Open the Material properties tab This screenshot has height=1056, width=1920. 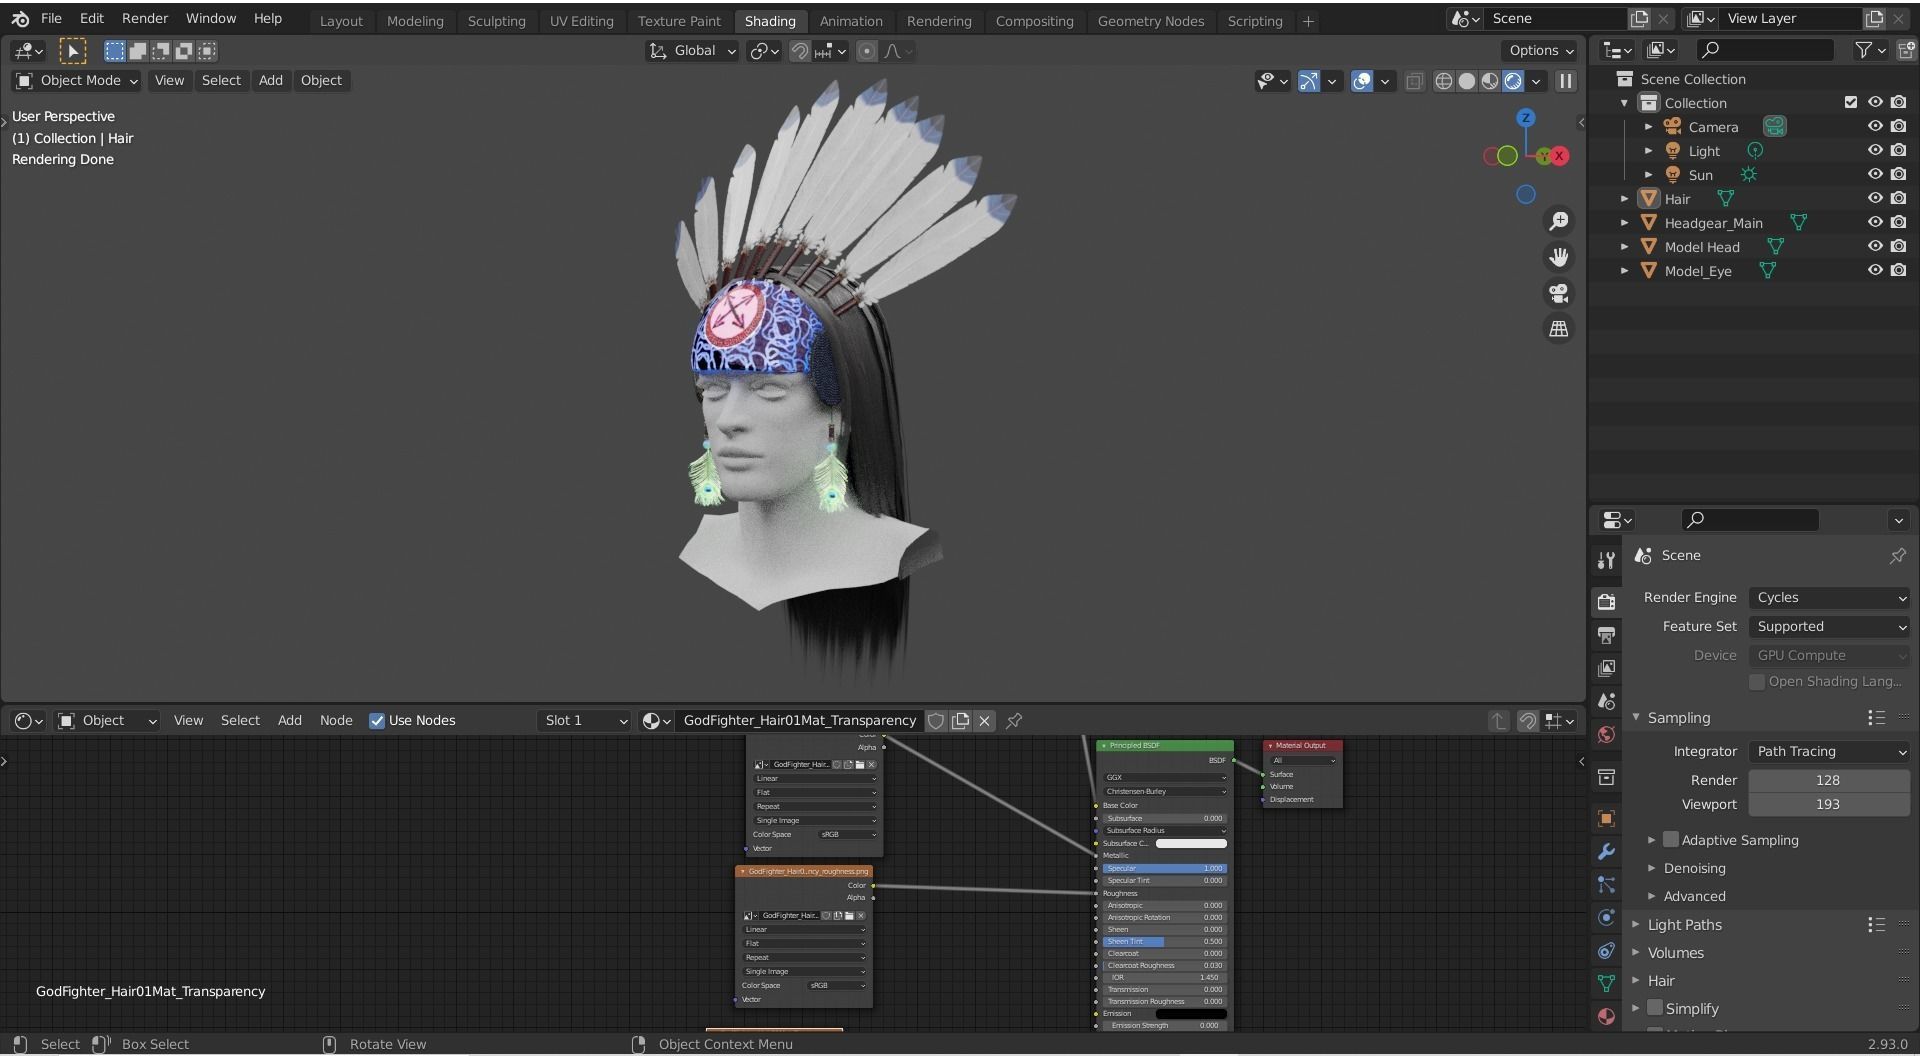[1606, 1016]
